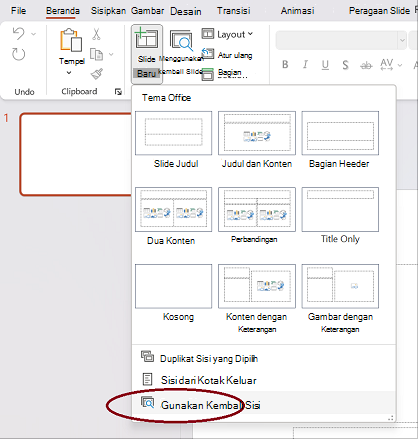Click the Copy icon
Screen dimensions: 418x439
97,54
